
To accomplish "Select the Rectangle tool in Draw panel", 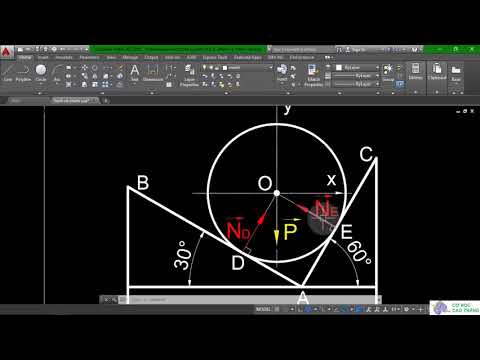I will (x=68, y=68).
